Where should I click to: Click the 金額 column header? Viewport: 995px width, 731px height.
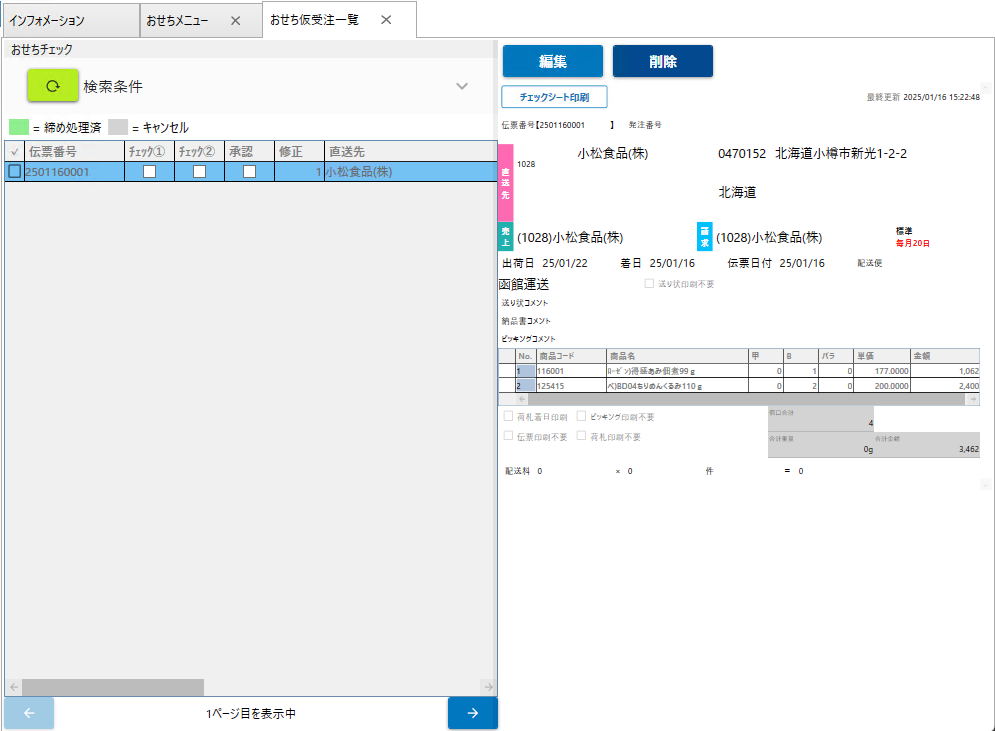[x=945, y=356]
